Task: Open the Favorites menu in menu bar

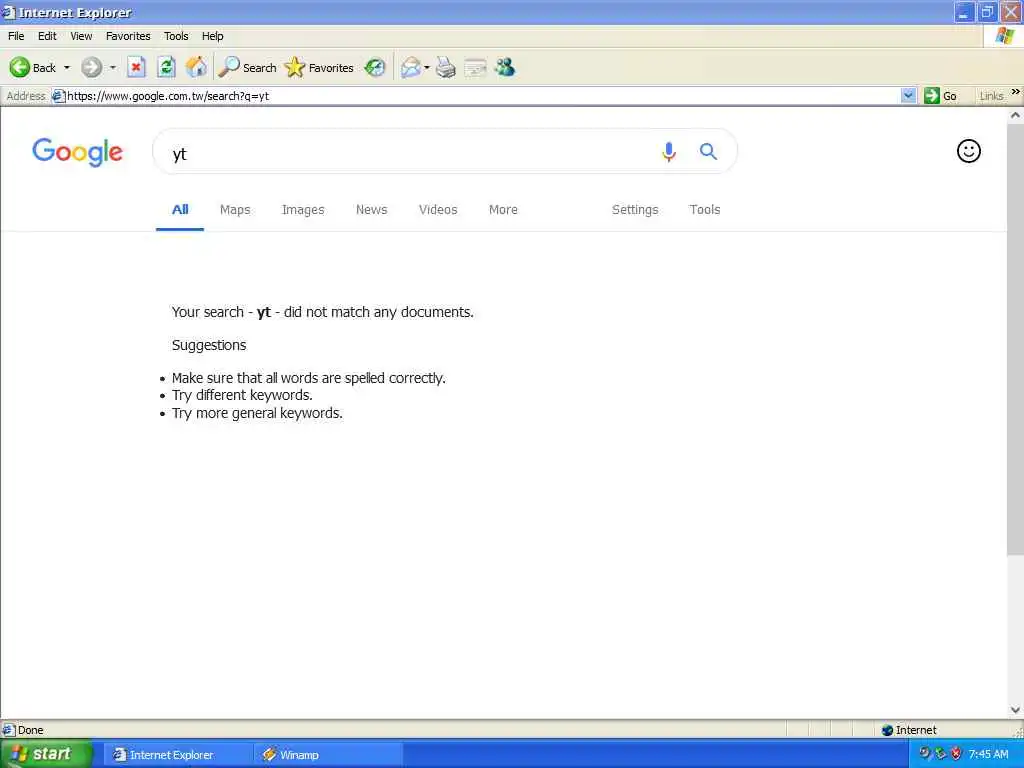Action: point(128,36)
